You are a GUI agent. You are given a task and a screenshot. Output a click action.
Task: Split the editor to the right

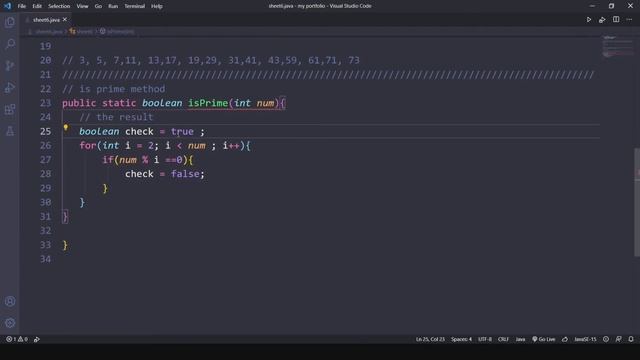(616, 19)
